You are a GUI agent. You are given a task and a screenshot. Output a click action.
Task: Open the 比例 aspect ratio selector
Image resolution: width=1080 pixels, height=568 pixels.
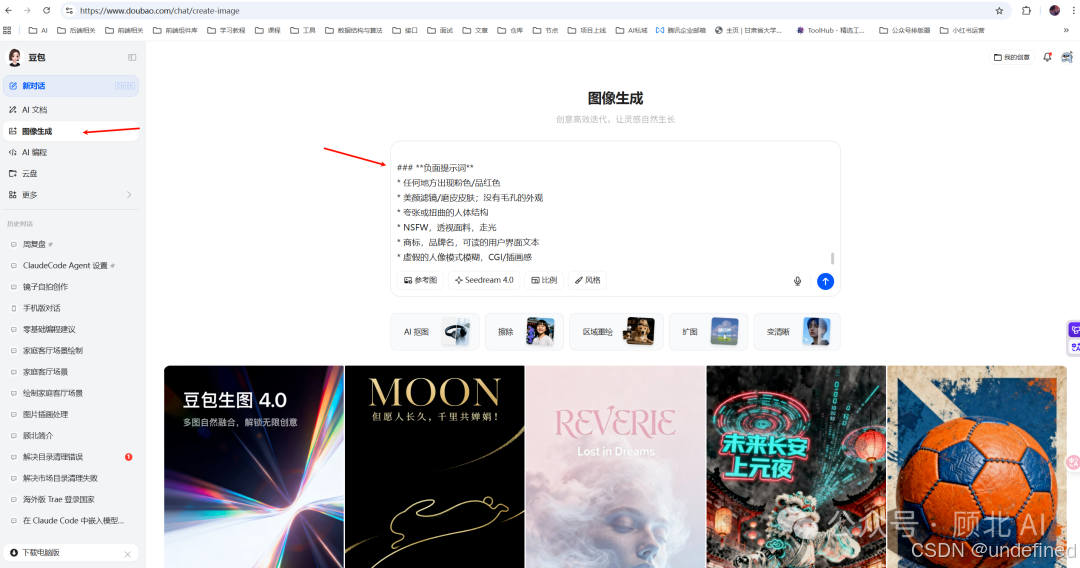coord(544,280)
